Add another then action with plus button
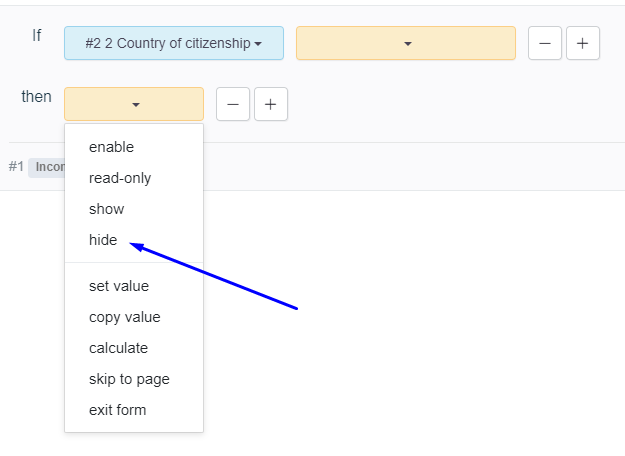 click(271, 104)
